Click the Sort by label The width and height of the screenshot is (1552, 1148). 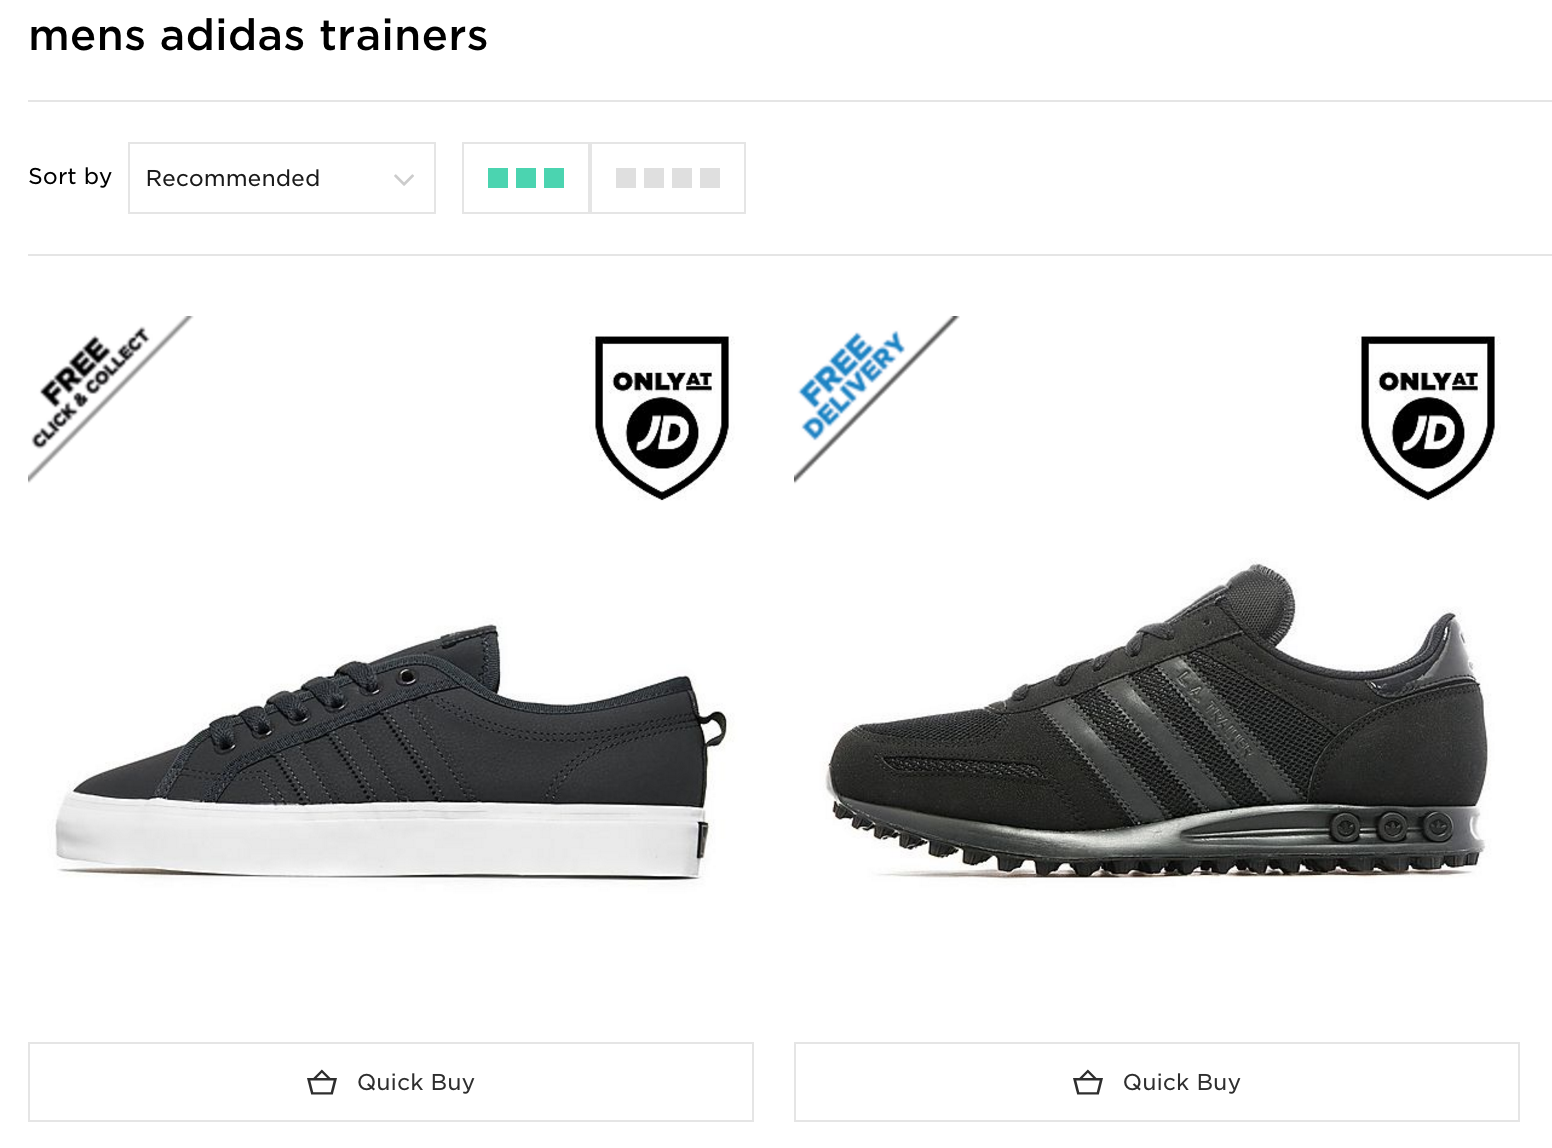point(69,177)
